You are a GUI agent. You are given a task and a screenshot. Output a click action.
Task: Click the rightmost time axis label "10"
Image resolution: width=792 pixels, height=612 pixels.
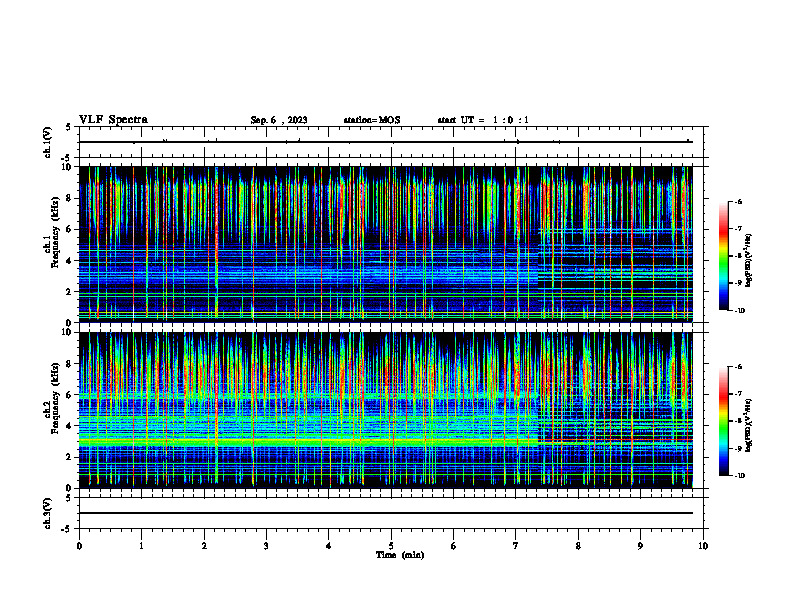[x=703, y=546]
